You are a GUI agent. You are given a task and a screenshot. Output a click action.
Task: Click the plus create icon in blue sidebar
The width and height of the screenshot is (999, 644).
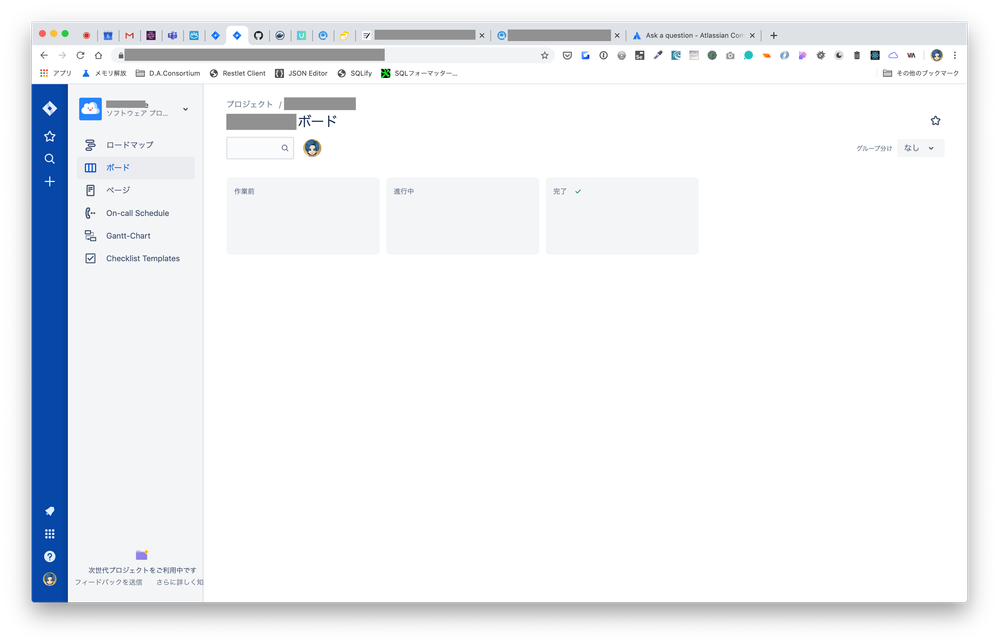pos(50,182)
